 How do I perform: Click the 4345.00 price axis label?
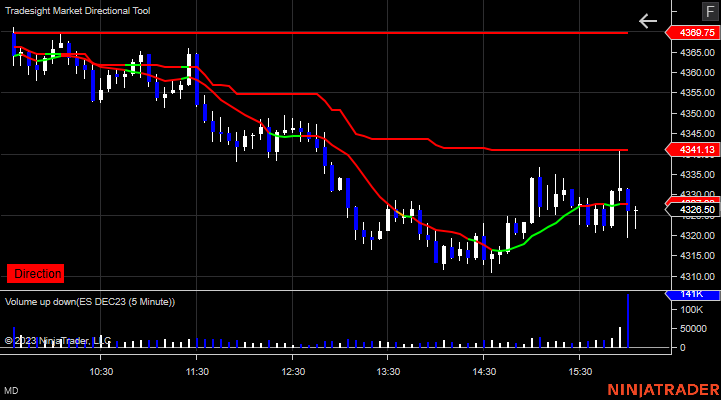pos(697,134)
